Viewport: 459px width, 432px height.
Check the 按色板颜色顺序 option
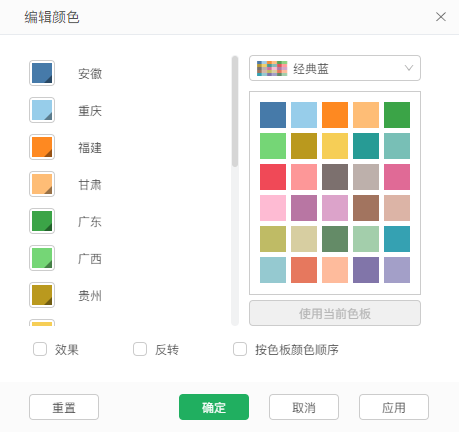[240, 349]
